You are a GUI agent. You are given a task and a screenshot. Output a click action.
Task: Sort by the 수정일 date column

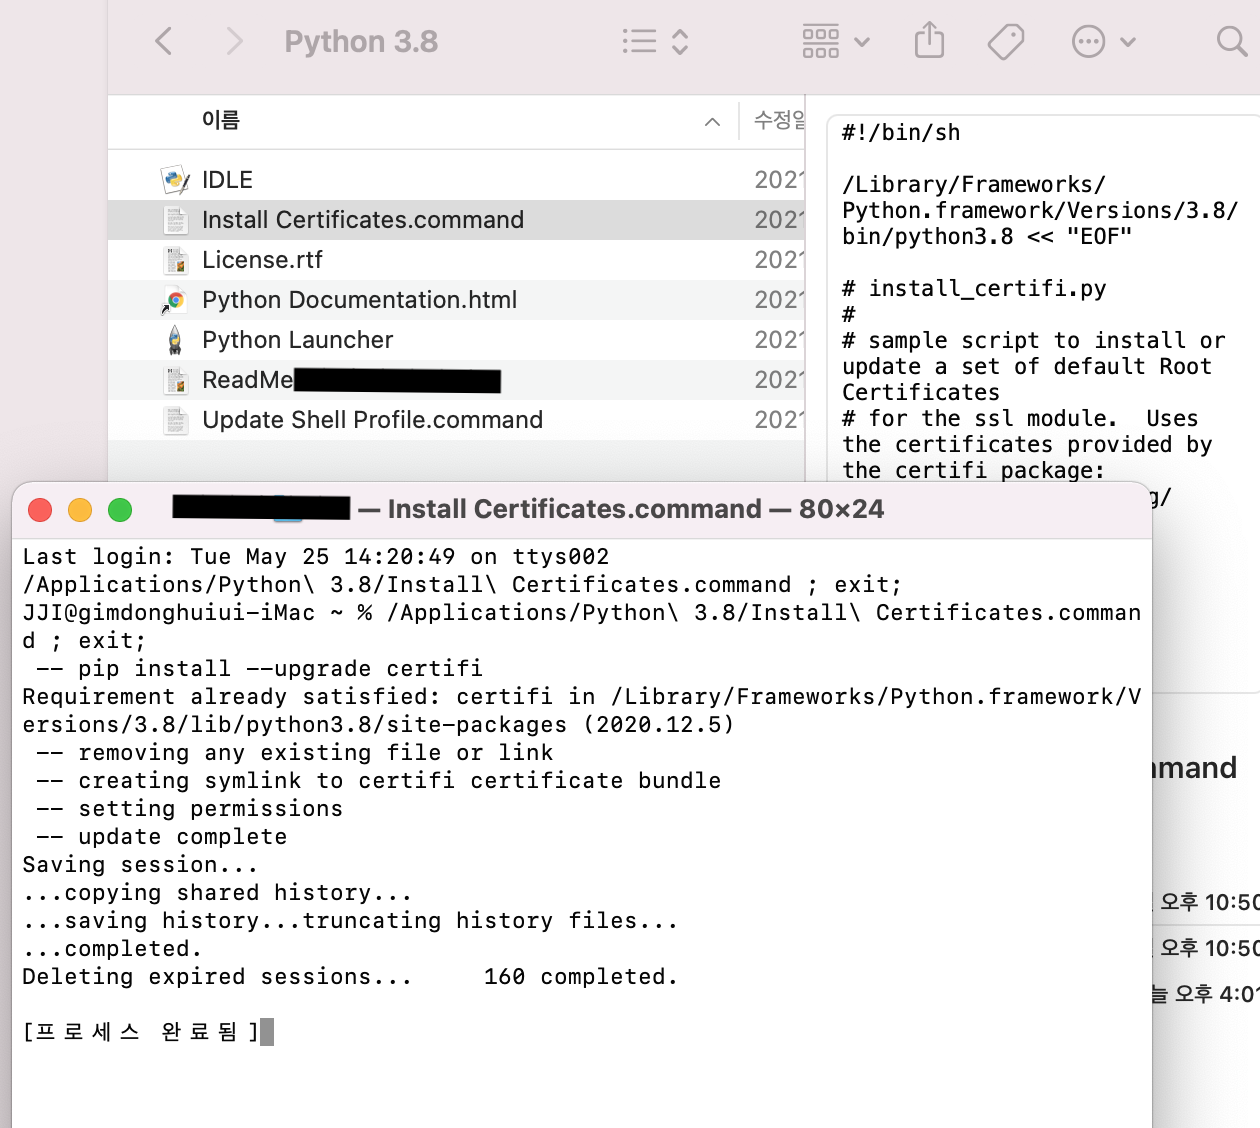point(779,120)
